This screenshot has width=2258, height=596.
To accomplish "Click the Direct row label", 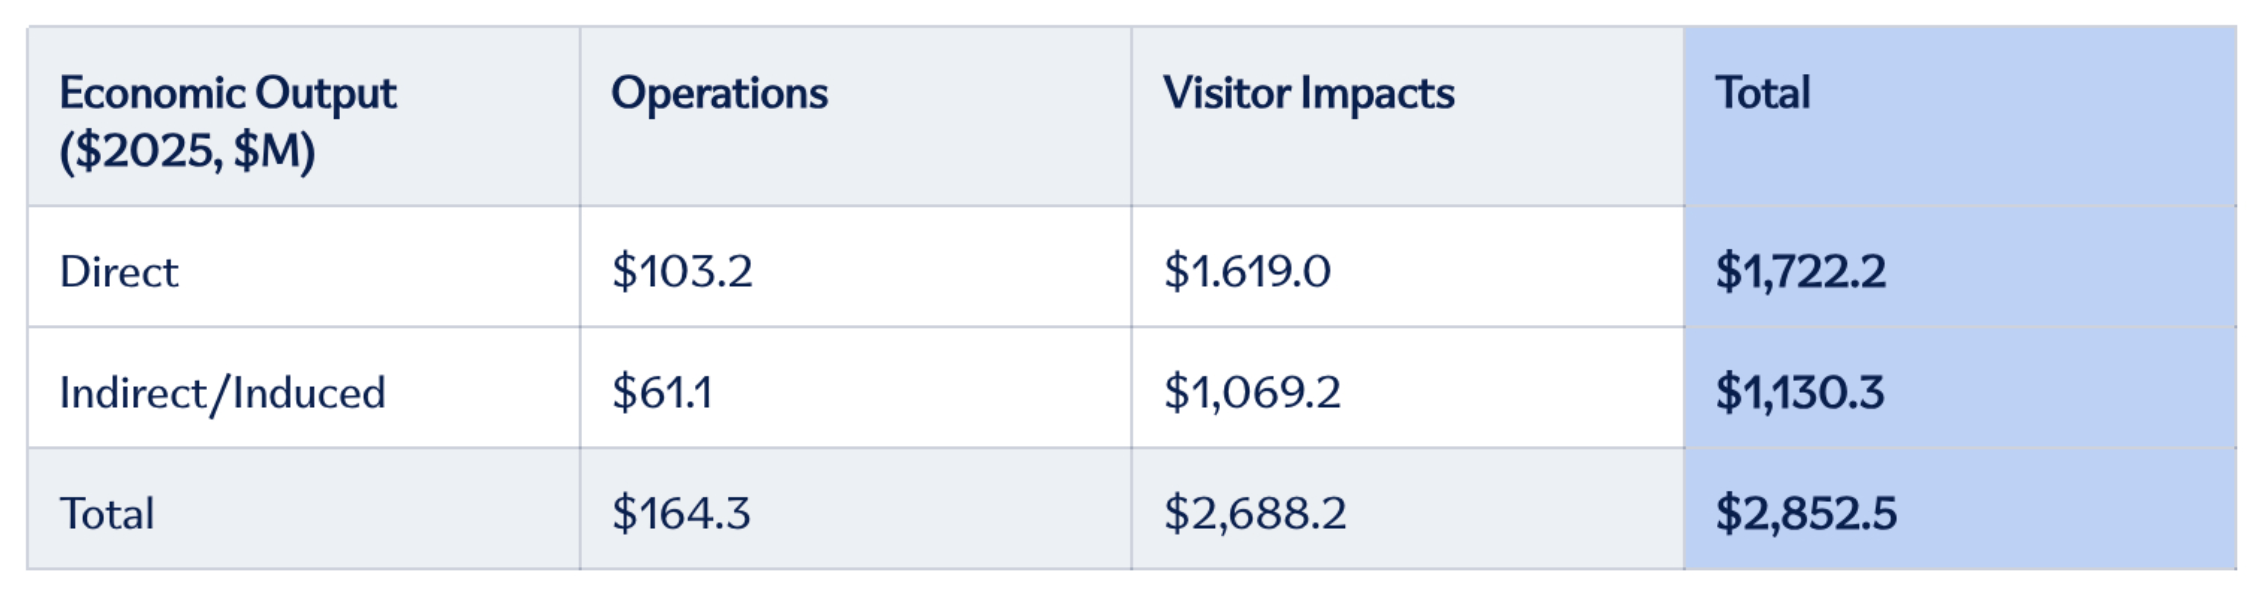I will (119, 272).
